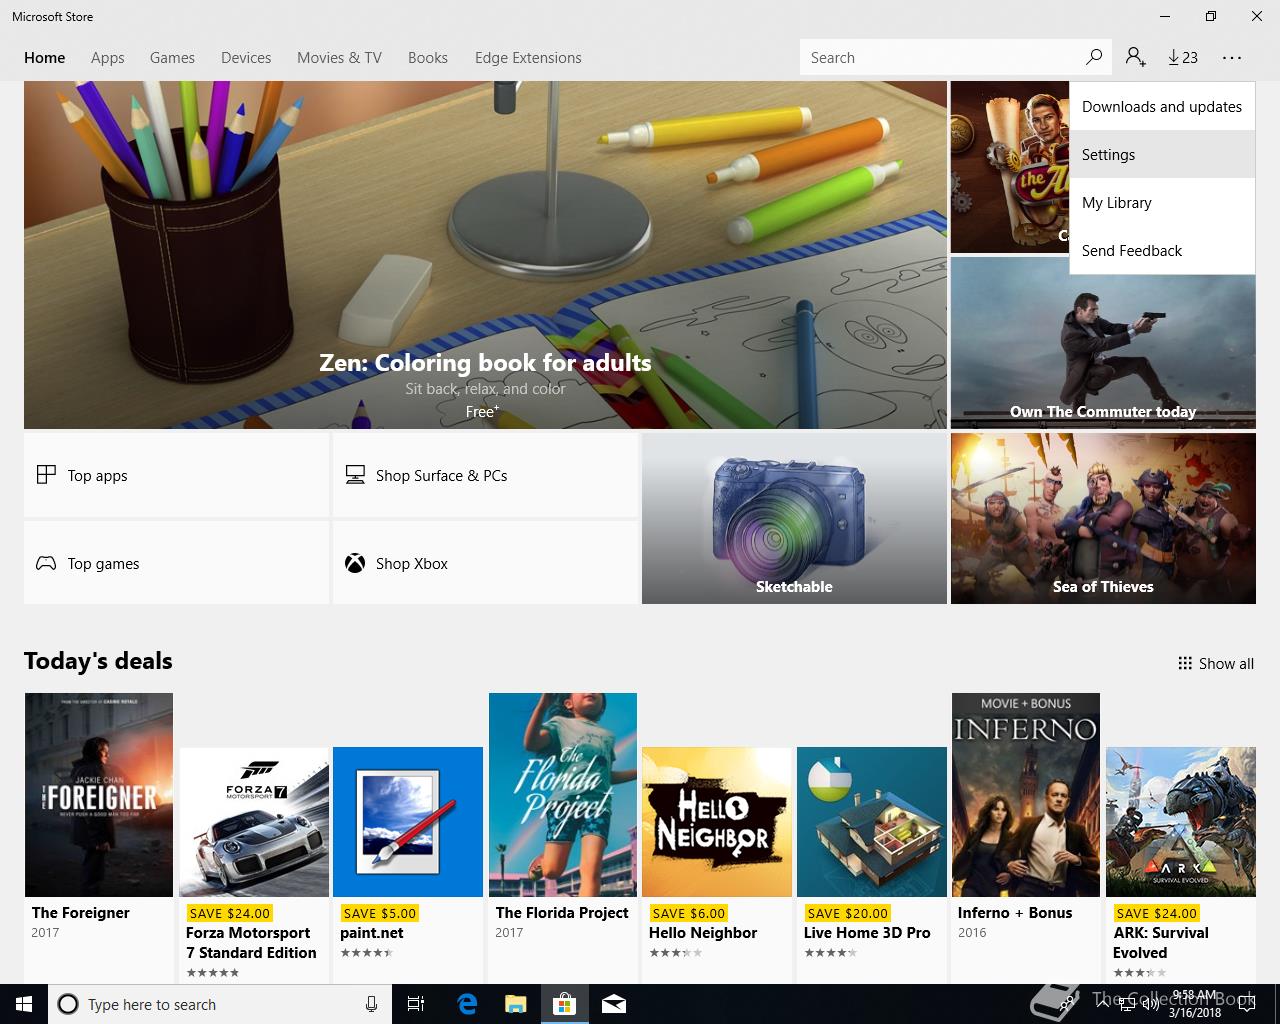Open the Live Home 3D Pro thumbnail
Viewport: 1280px width, 1024px height.
tap(872, 822)
